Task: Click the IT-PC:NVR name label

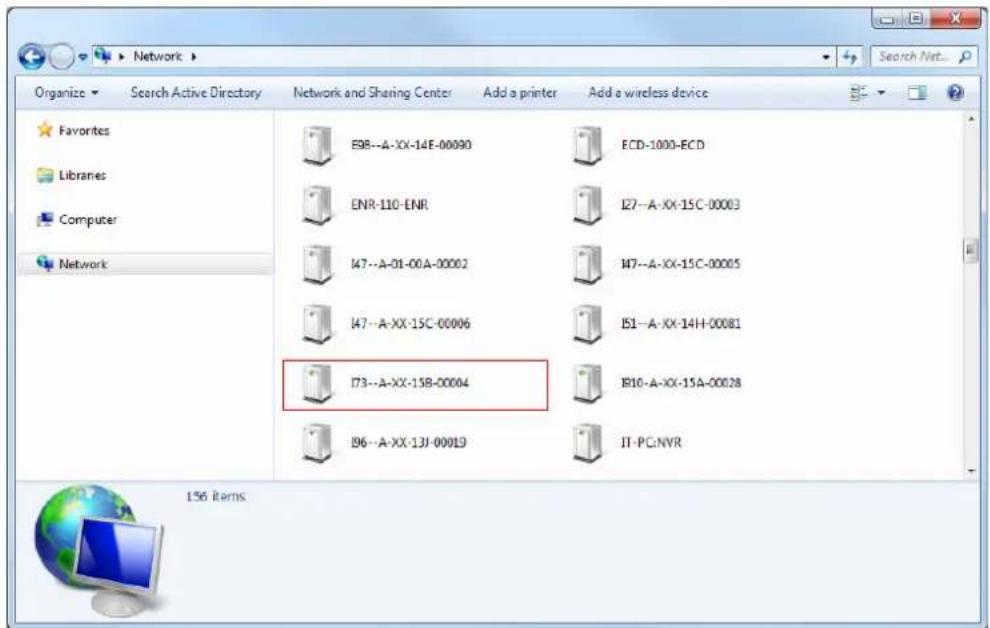Action: click(651, 443)
